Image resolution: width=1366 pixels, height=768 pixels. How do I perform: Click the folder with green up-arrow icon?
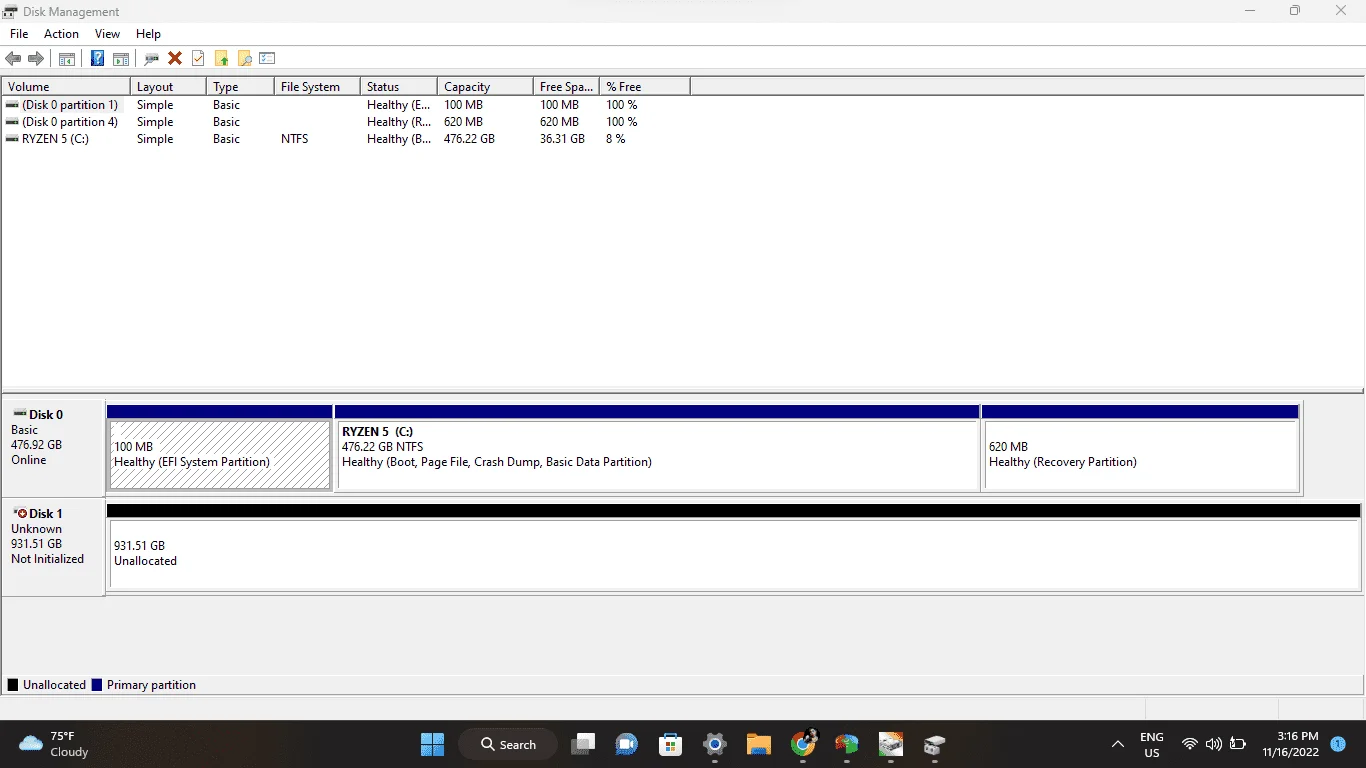pyautogui.click(x=222, y=59)
